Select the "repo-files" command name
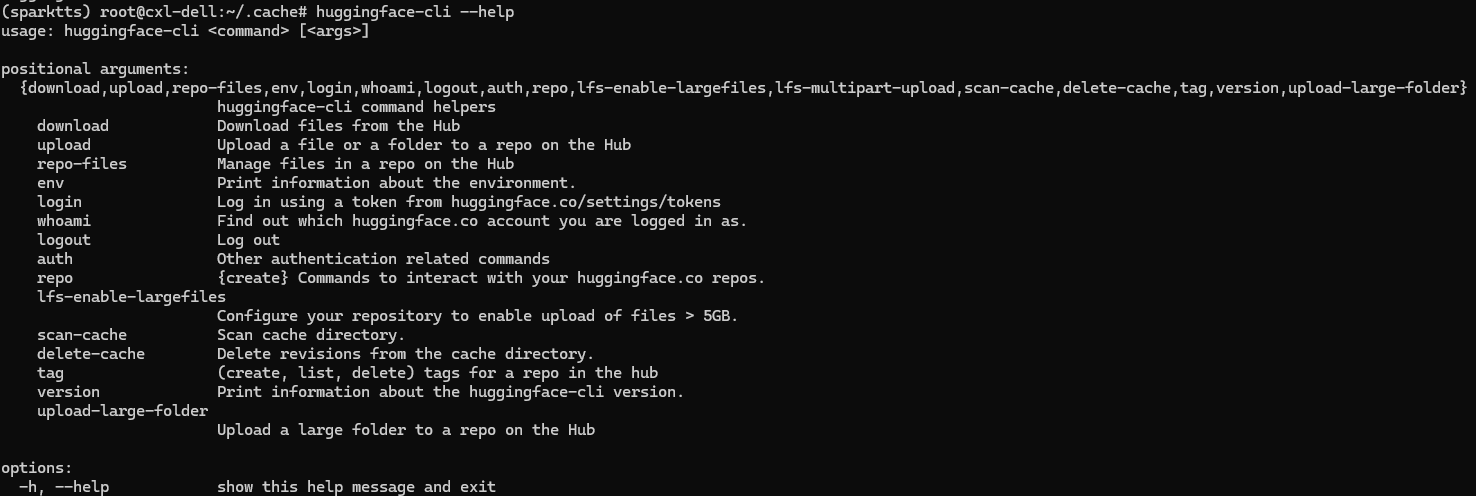This screenshot has width=1476, height=496. (x=82, y=164)
